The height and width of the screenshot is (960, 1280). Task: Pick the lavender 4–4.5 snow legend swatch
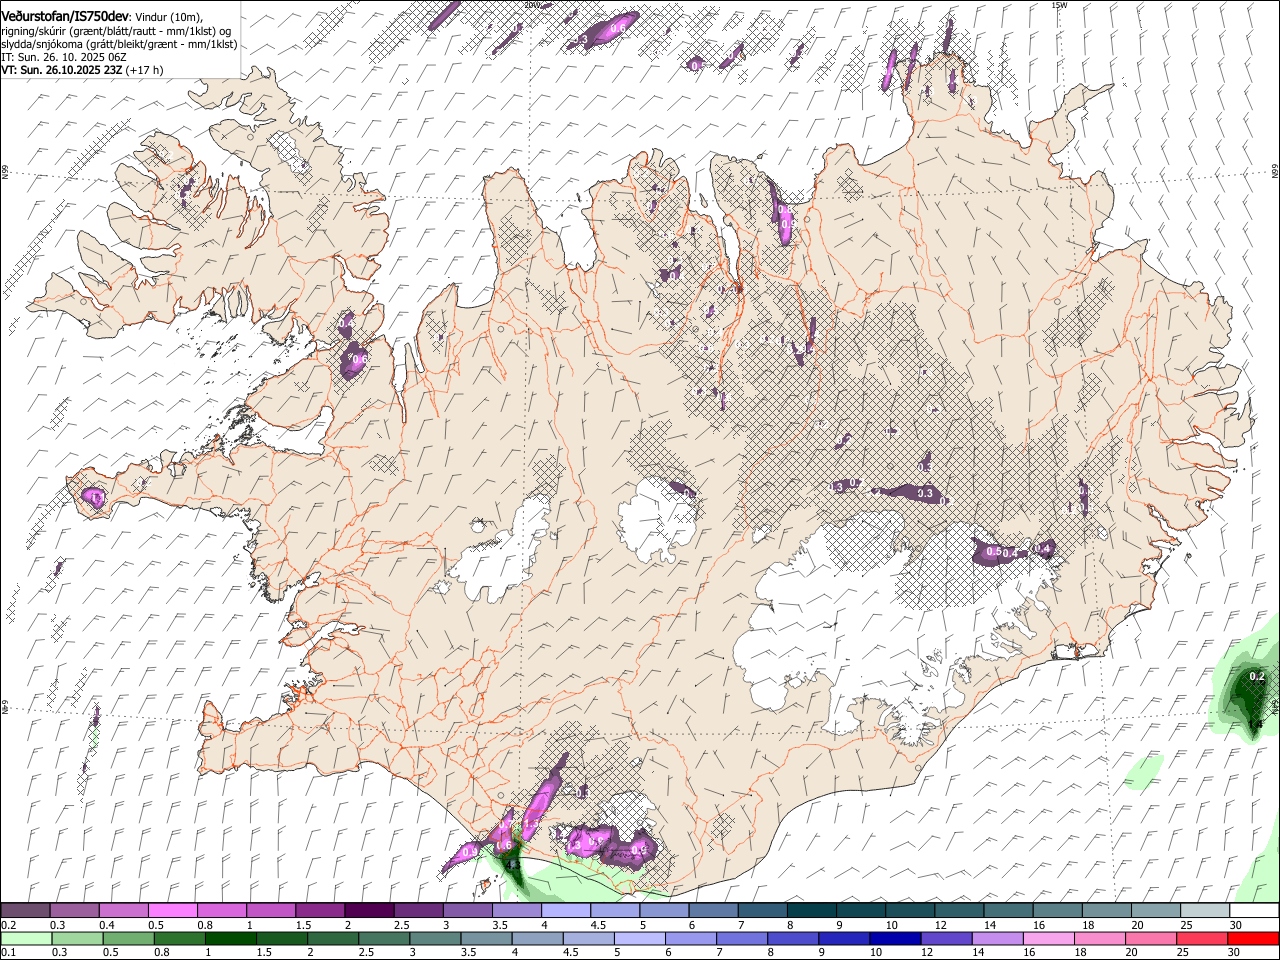(566, 911)
